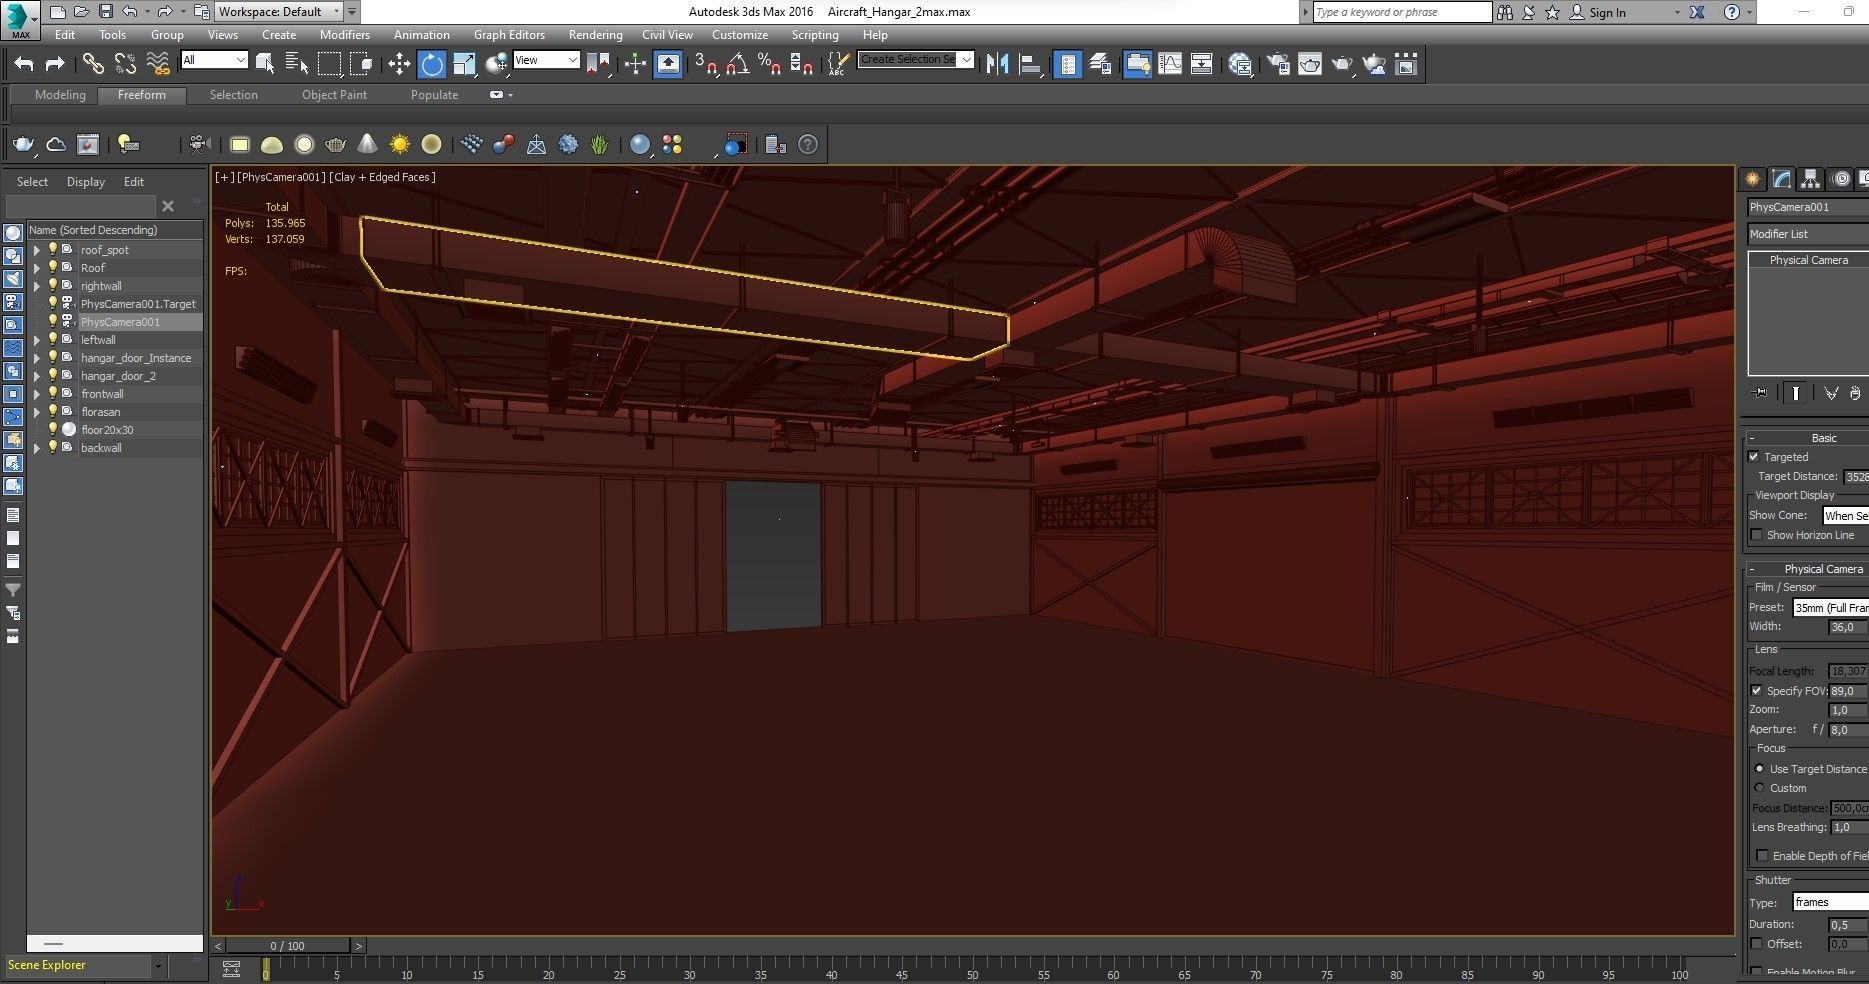The width and height of the screenshot is (1869, 984).
Task: Choose the Select and Scale tool
Action: coord(464,64)
